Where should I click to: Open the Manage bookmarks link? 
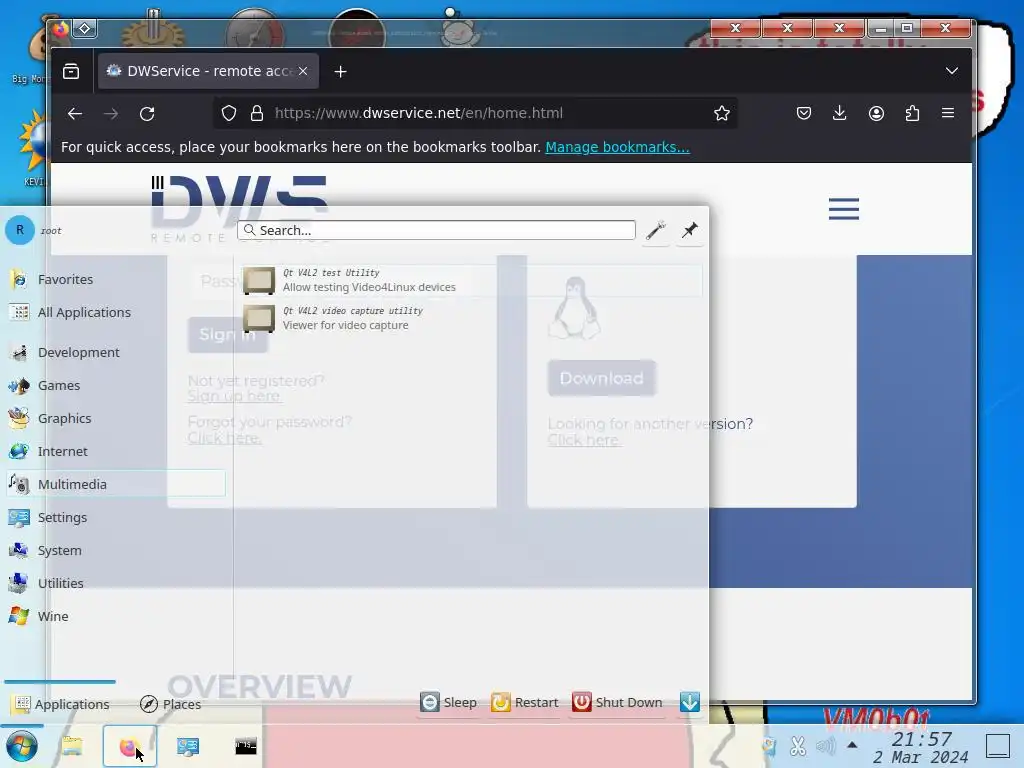617,147
